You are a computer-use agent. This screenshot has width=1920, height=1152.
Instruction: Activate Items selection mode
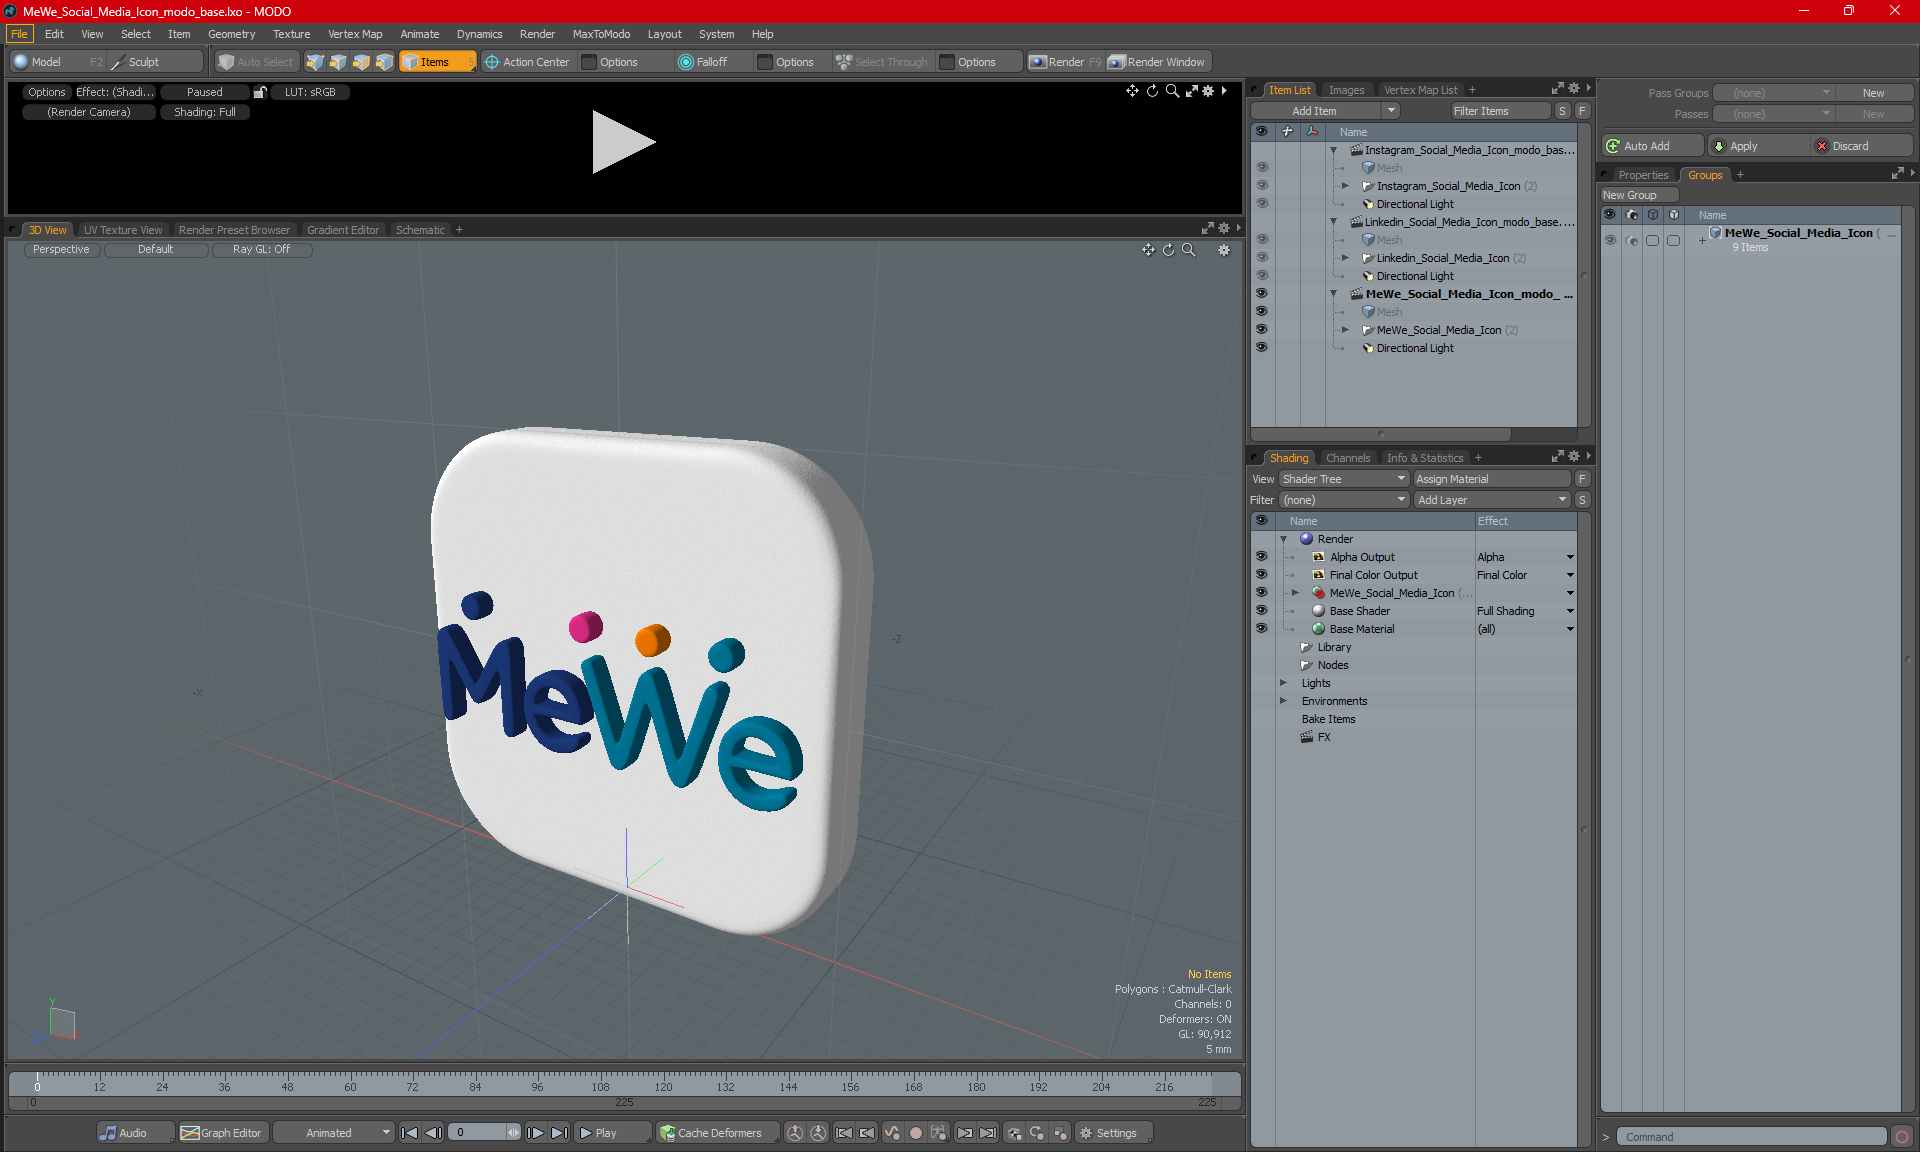tap(437, 62)
